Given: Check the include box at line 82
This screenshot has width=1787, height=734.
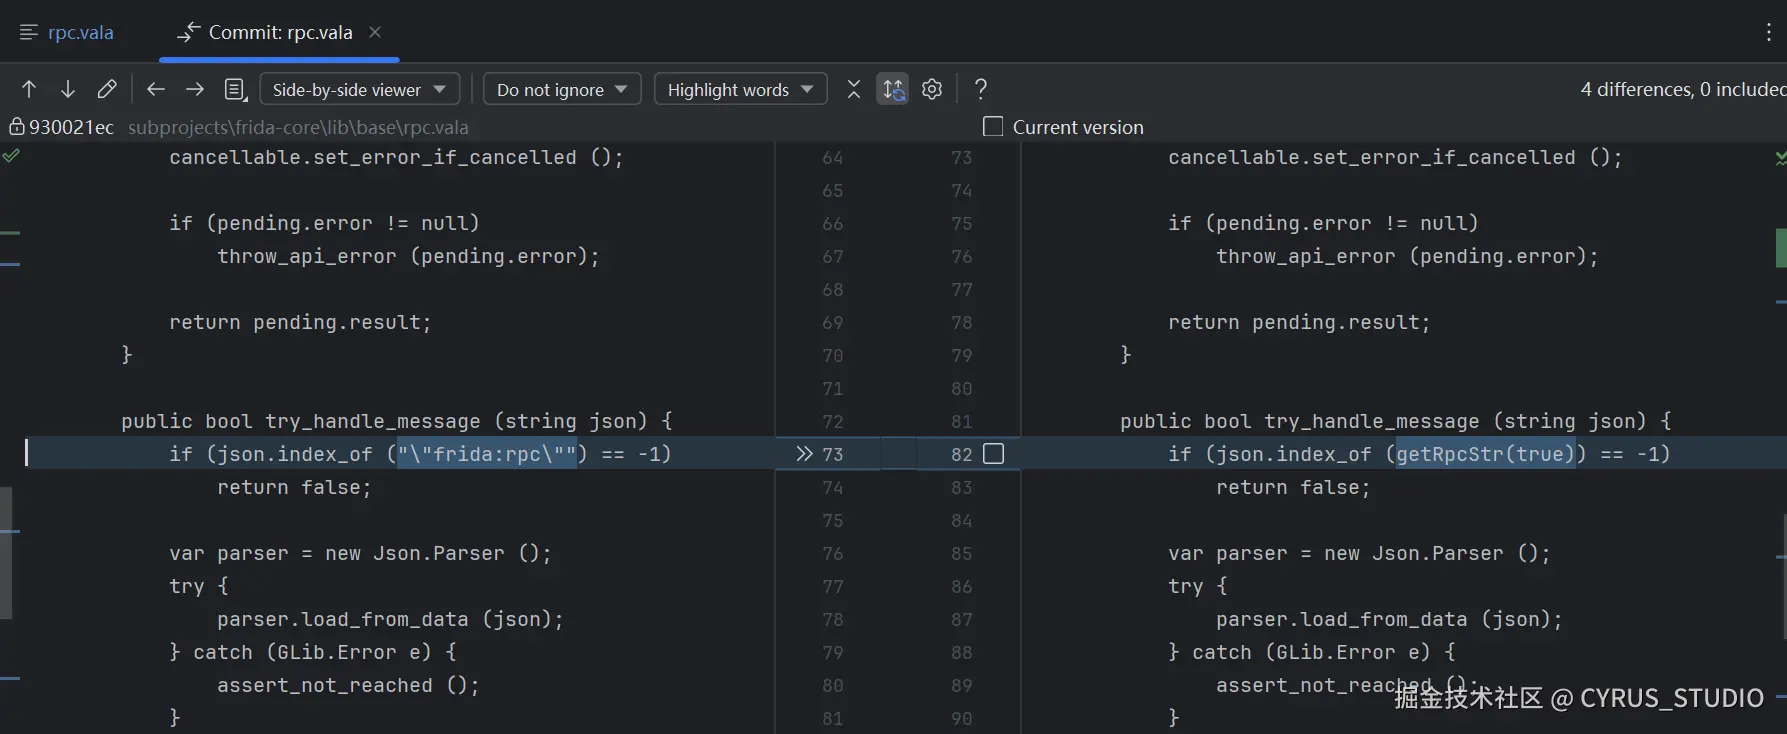Looking at the screenshot, I should (x=993, y=454).
